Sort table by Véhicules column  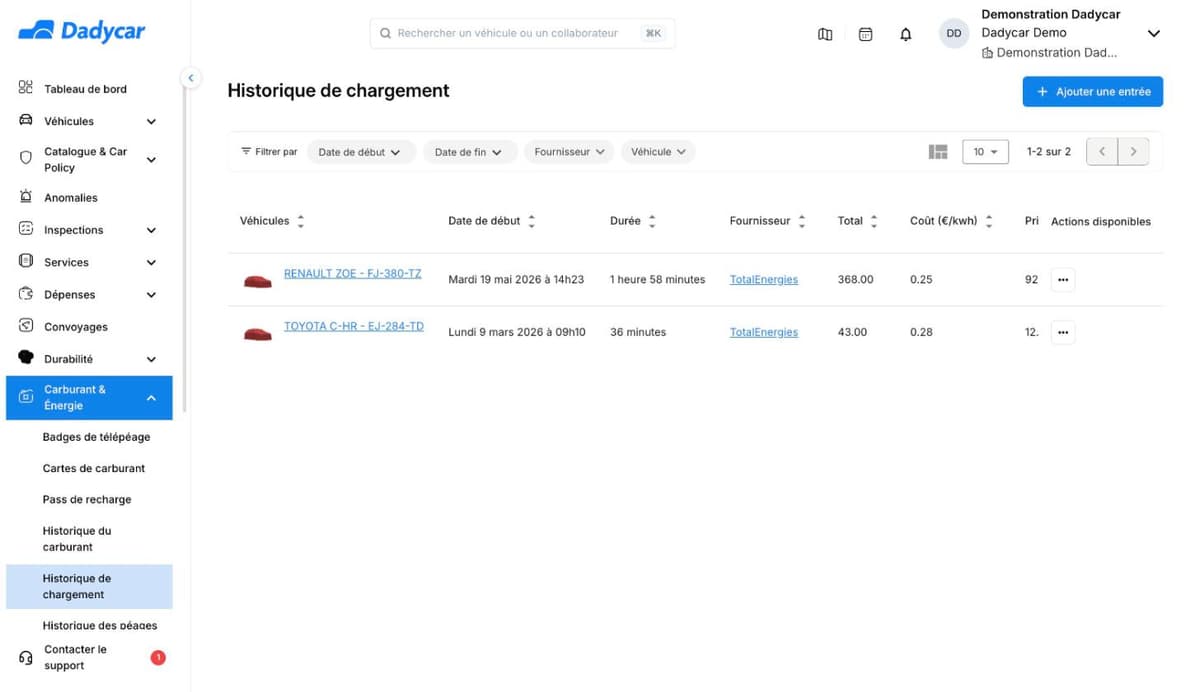[x=301, y=222]
